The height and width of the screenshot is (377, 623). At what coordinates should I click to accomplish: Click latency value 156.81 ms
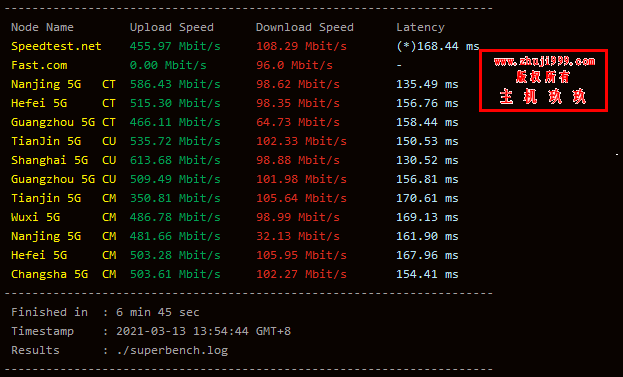click(427, 180)
